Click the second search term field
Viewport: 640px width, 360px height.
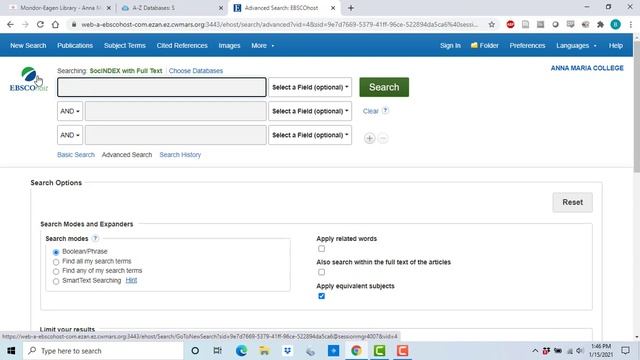(x=176, y=111)
